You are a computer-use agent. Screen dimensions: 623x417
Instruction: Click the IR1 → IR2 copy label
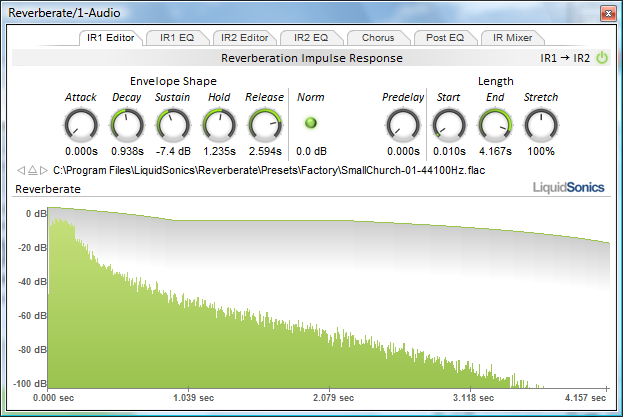565,58
